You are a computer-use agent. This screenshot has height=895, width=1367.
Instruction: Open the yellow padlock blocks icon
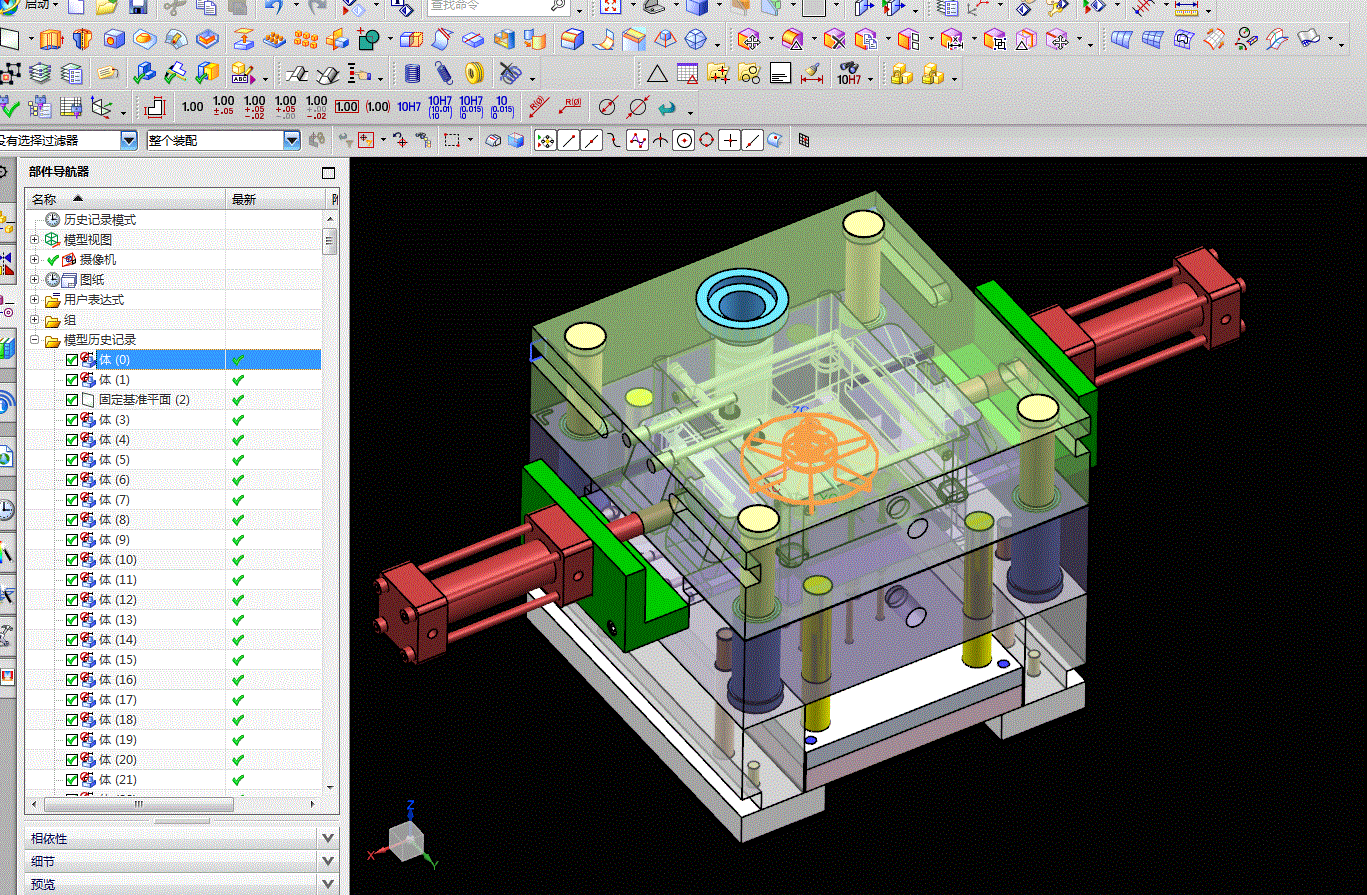[x=902, y=74]
